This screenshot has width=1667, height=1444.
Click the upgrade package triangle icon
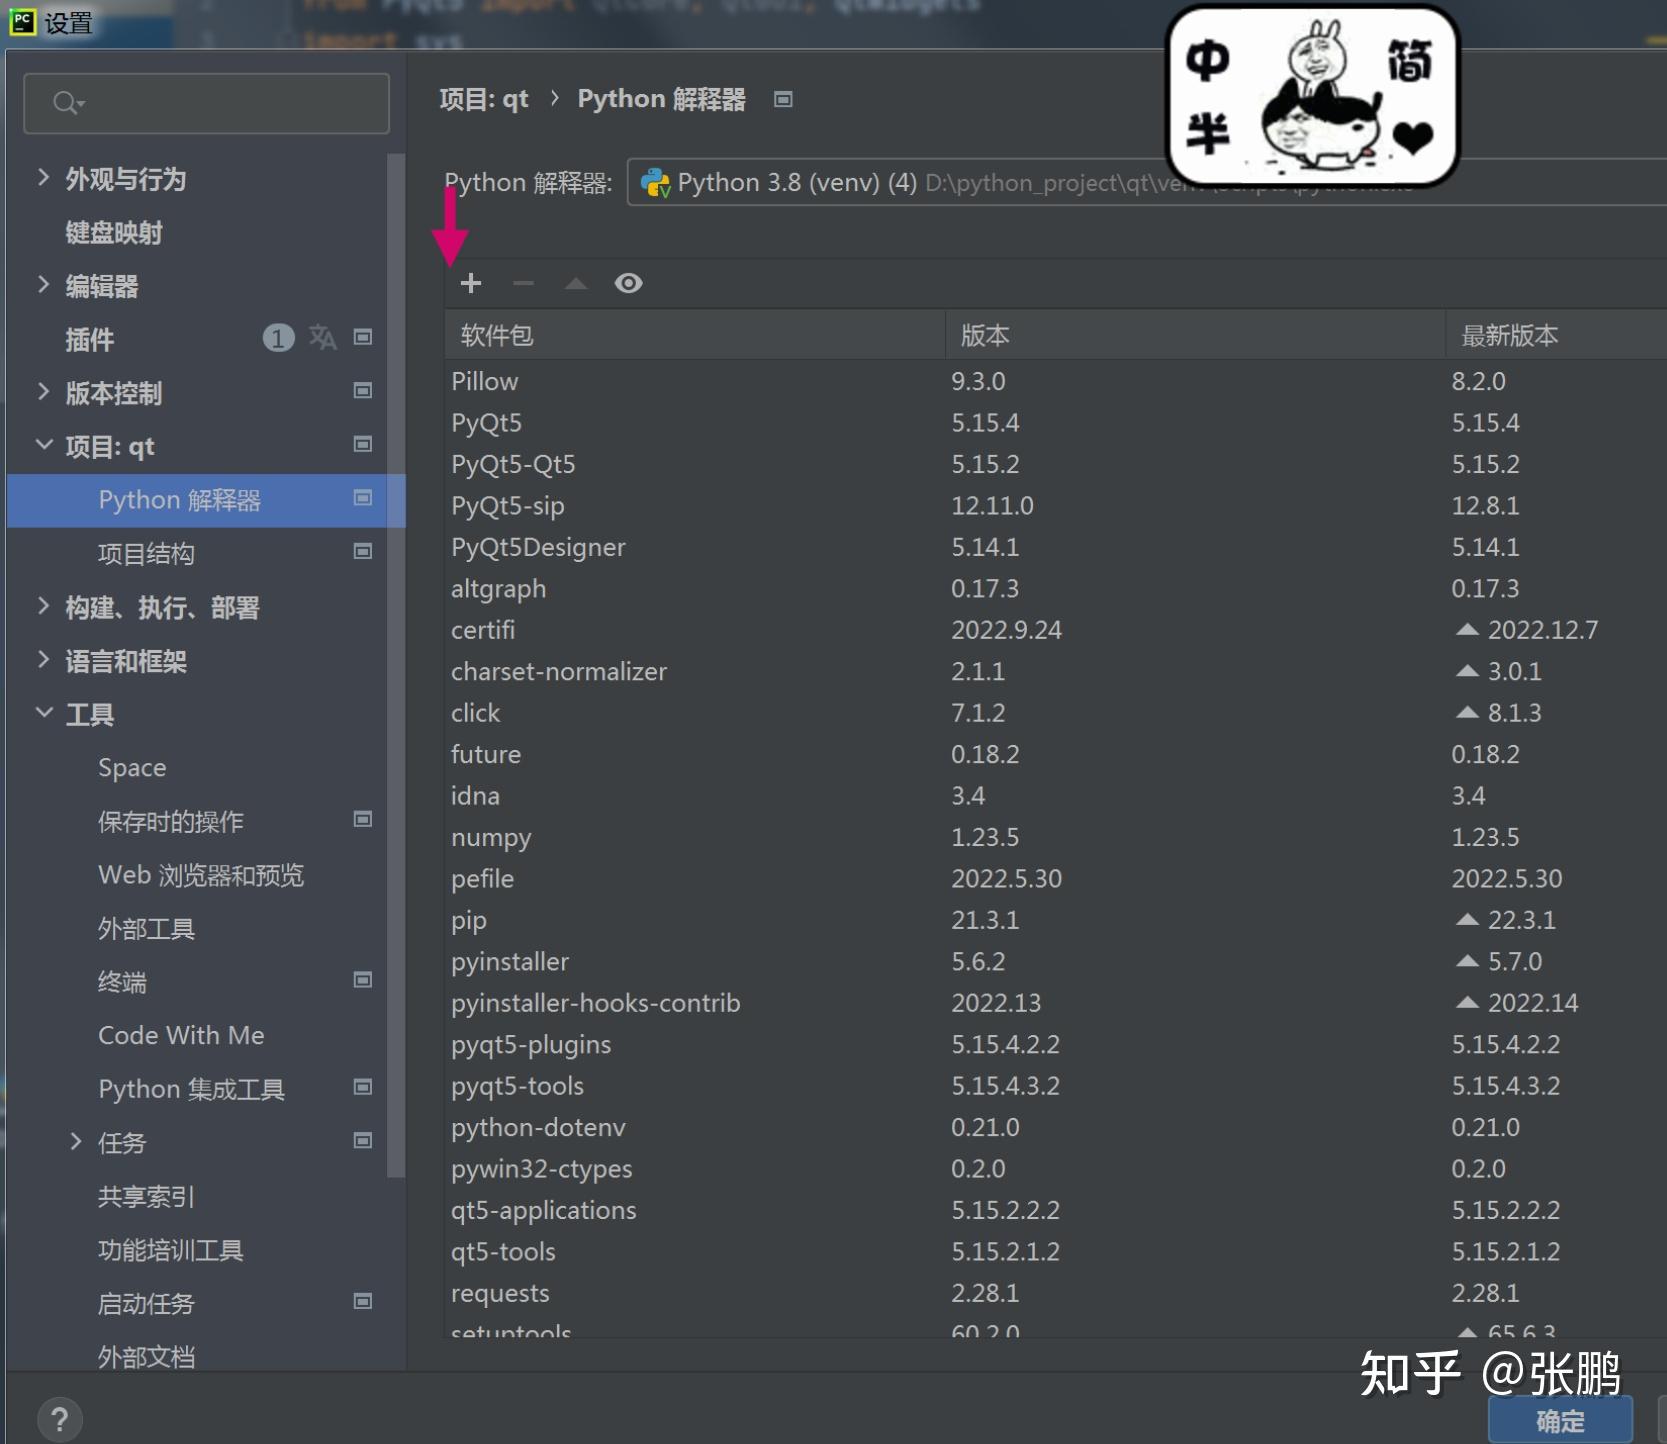click(x=576, y=283)
